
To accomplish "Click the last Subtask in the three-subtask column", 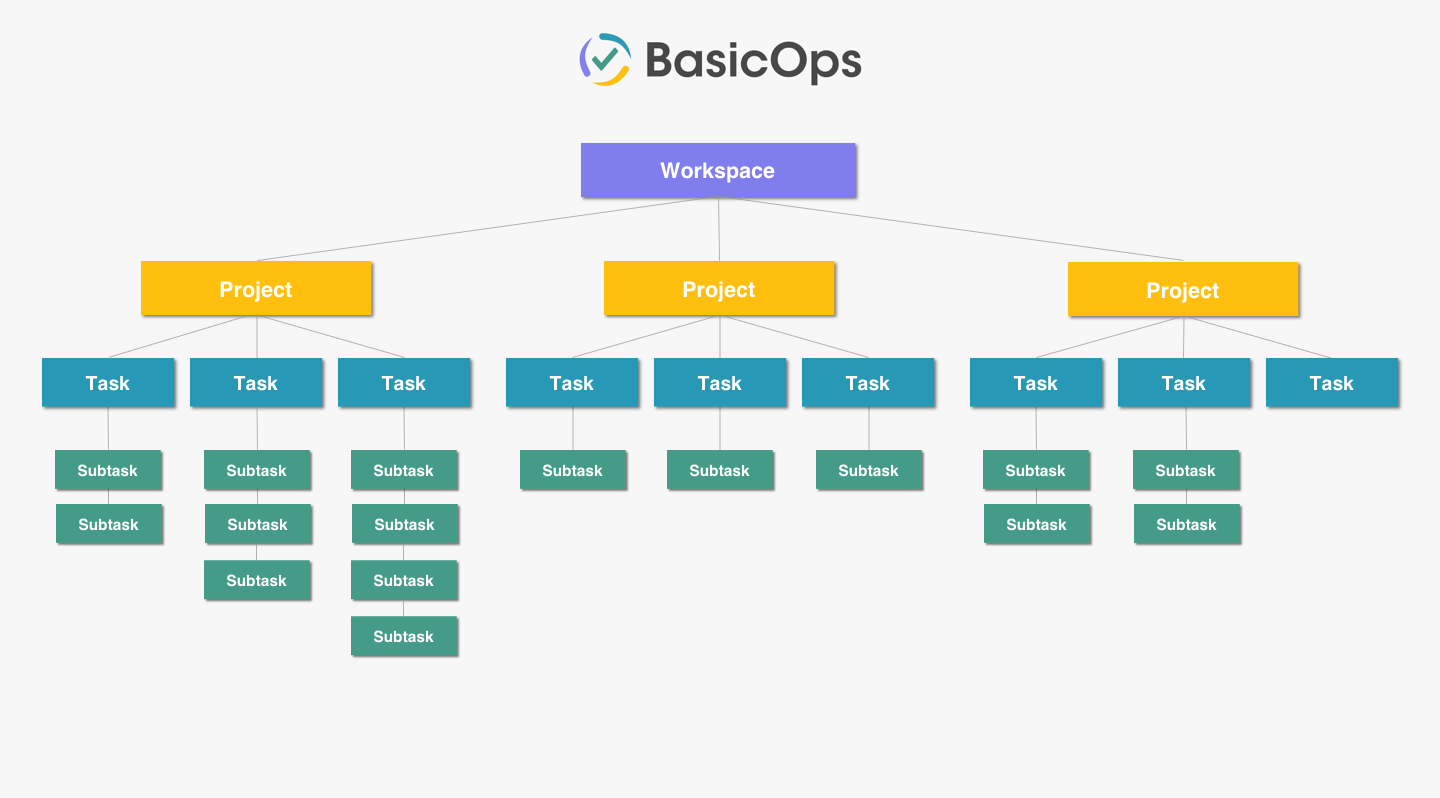I will [257, 580].
